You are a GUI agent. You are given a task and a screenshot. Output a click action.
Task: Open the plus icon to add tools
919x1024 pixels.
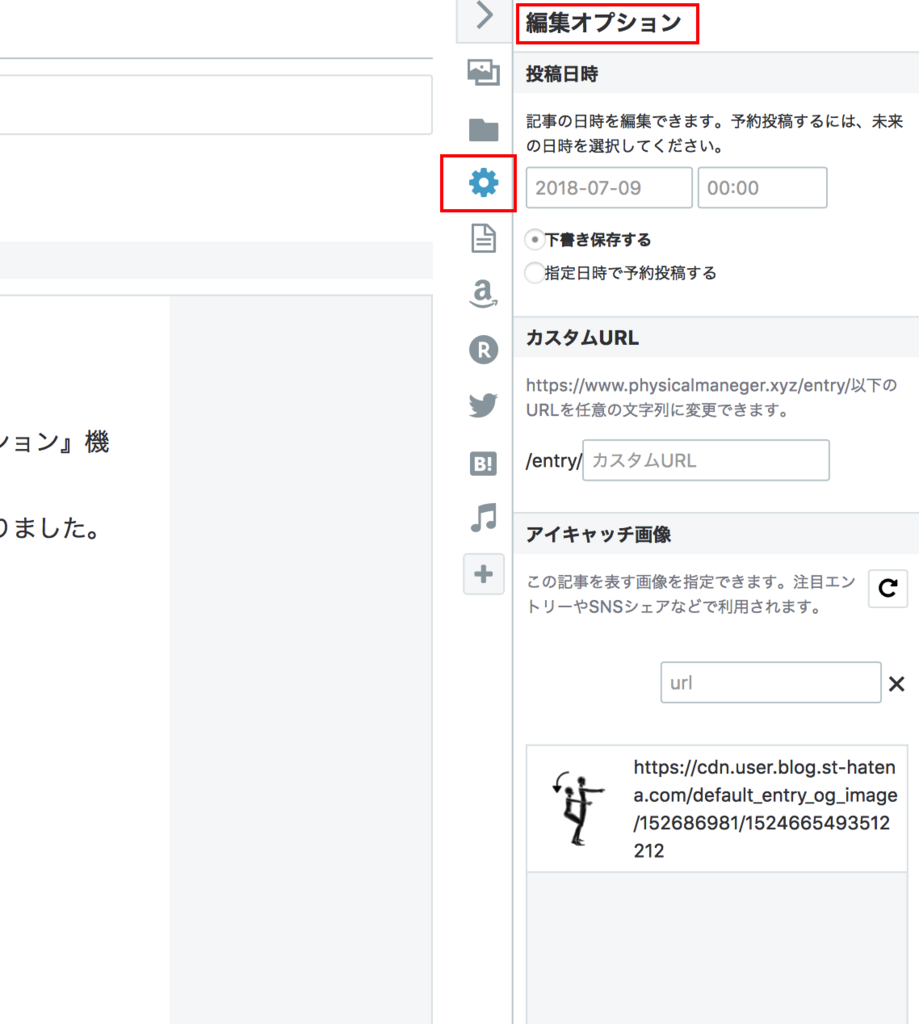click(x=483, y=574)
